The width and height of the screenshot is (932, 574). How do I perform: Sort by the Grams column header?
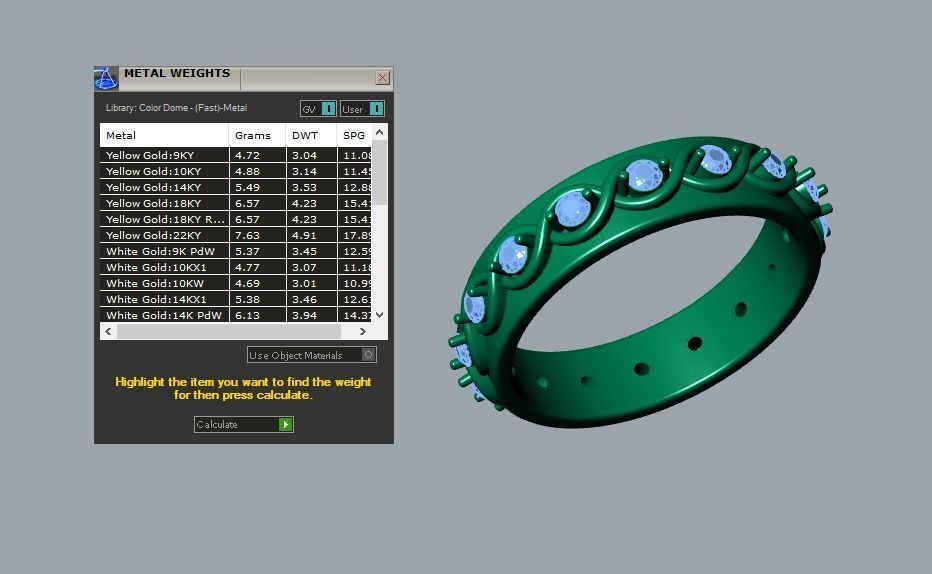point(257,135)
